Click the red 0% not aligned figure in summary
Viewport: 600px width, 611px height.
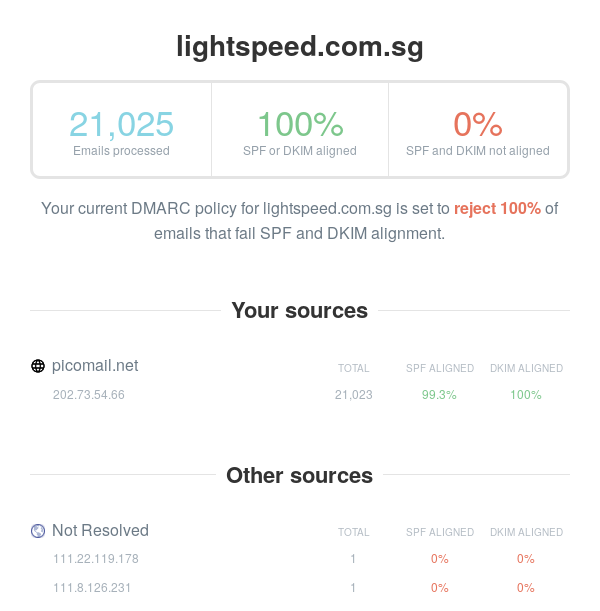pos(477,124)
